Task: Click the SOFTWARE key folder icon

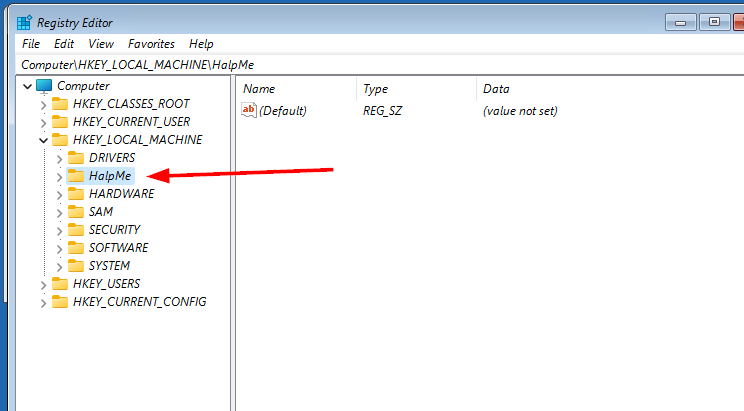Action: [76, 248]
